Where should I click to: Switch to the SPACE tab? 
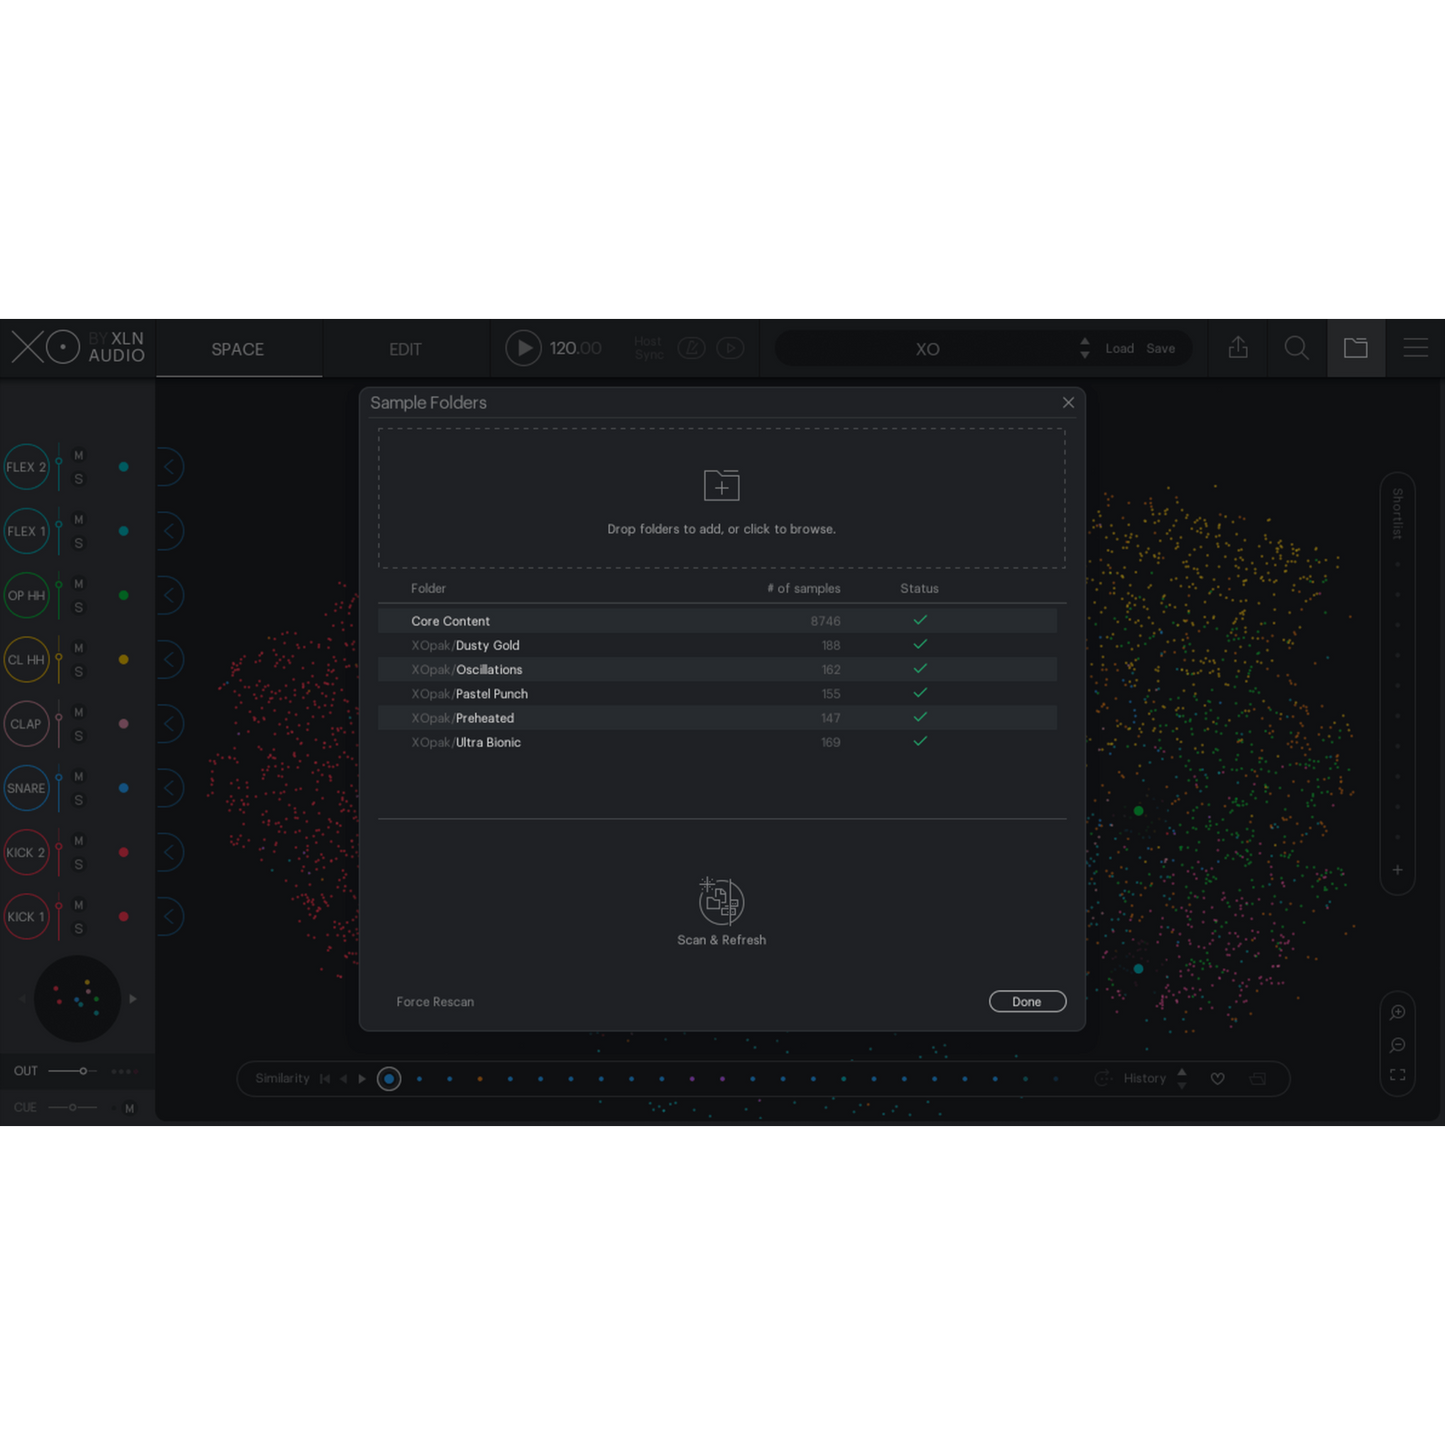point(238,349)
